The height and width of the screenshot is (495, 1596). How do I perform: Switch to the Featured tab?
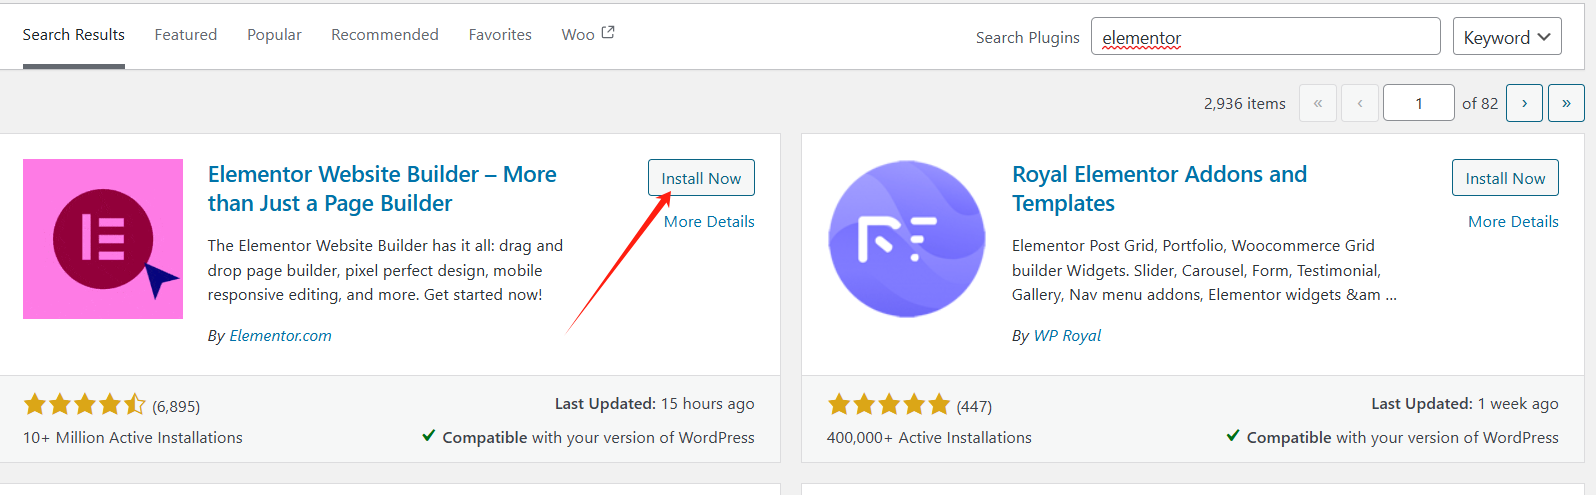coord(186,35)
